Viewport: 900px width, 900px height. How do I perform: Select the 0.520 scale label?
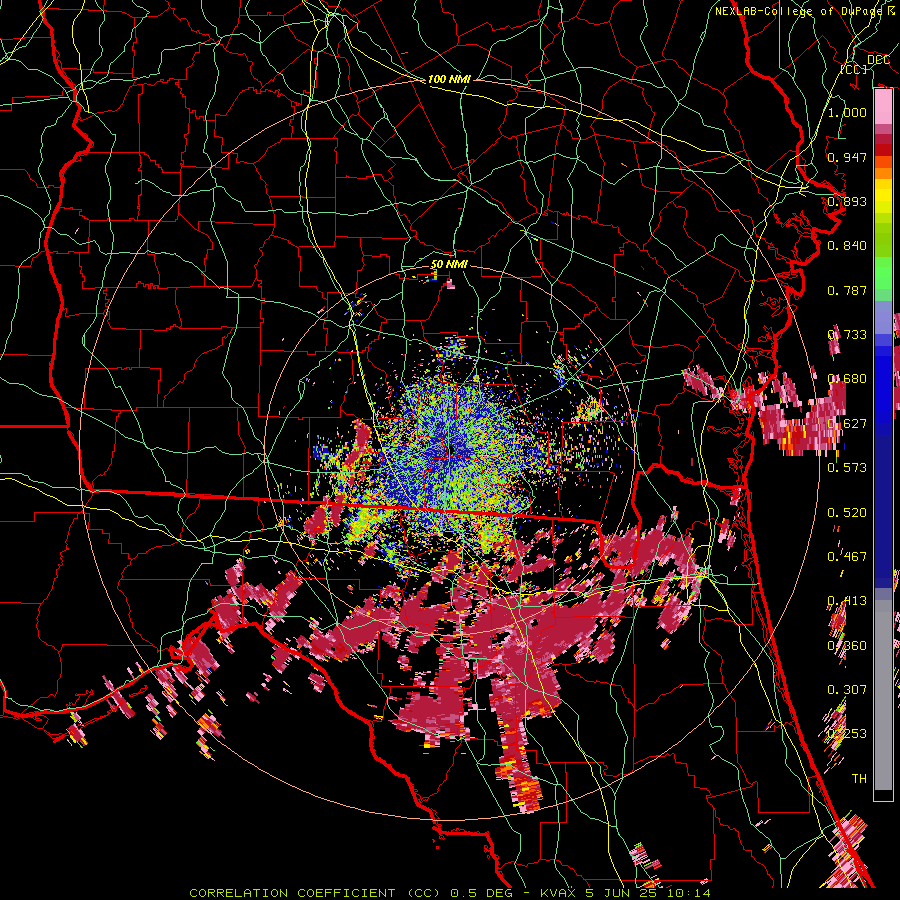[847, 513]
